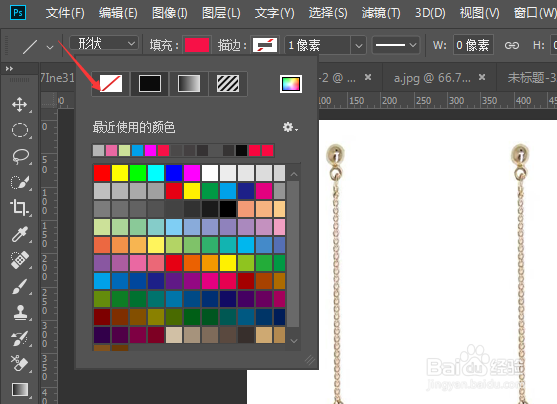Image resolution: width=557 pixels, height=404 pixels.
Task: Choose the Solid Color fill option
Action: 150,84
